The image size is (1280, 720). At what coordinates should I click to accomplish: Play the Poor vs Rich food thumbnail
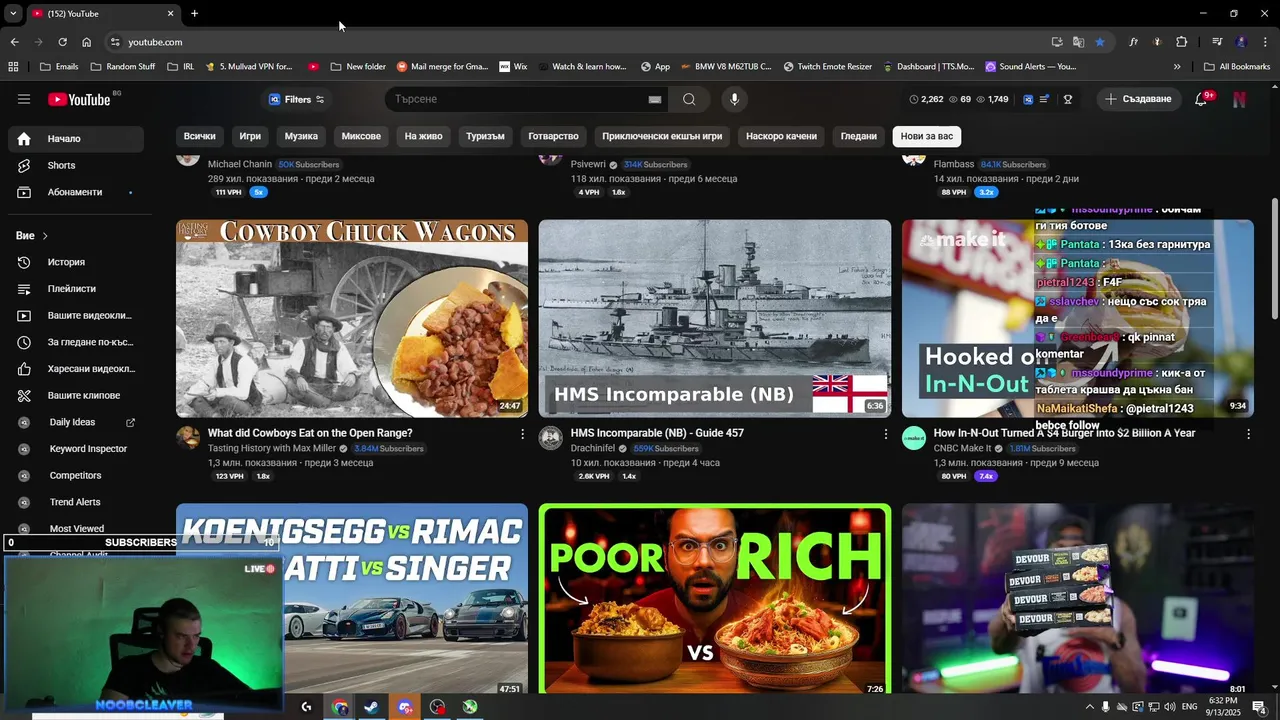(714, 598)
